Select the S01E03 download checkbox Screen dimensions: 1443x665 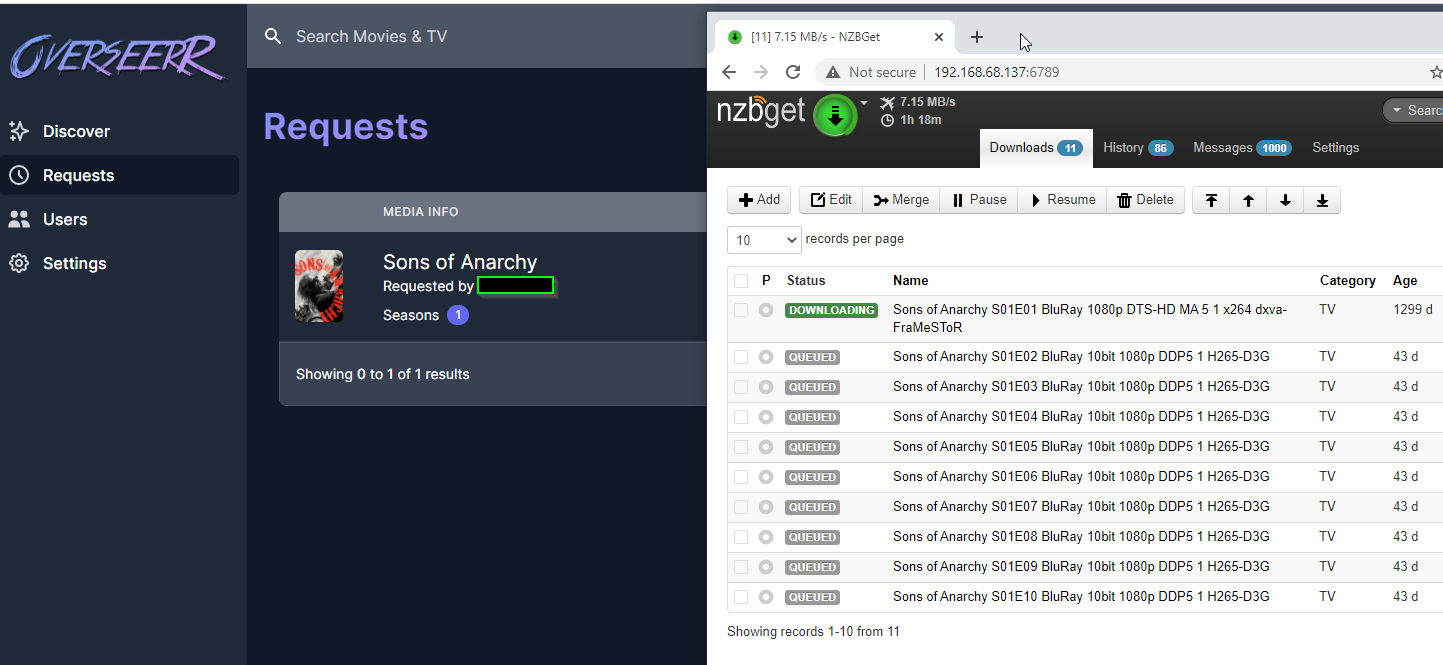[741, 387]
